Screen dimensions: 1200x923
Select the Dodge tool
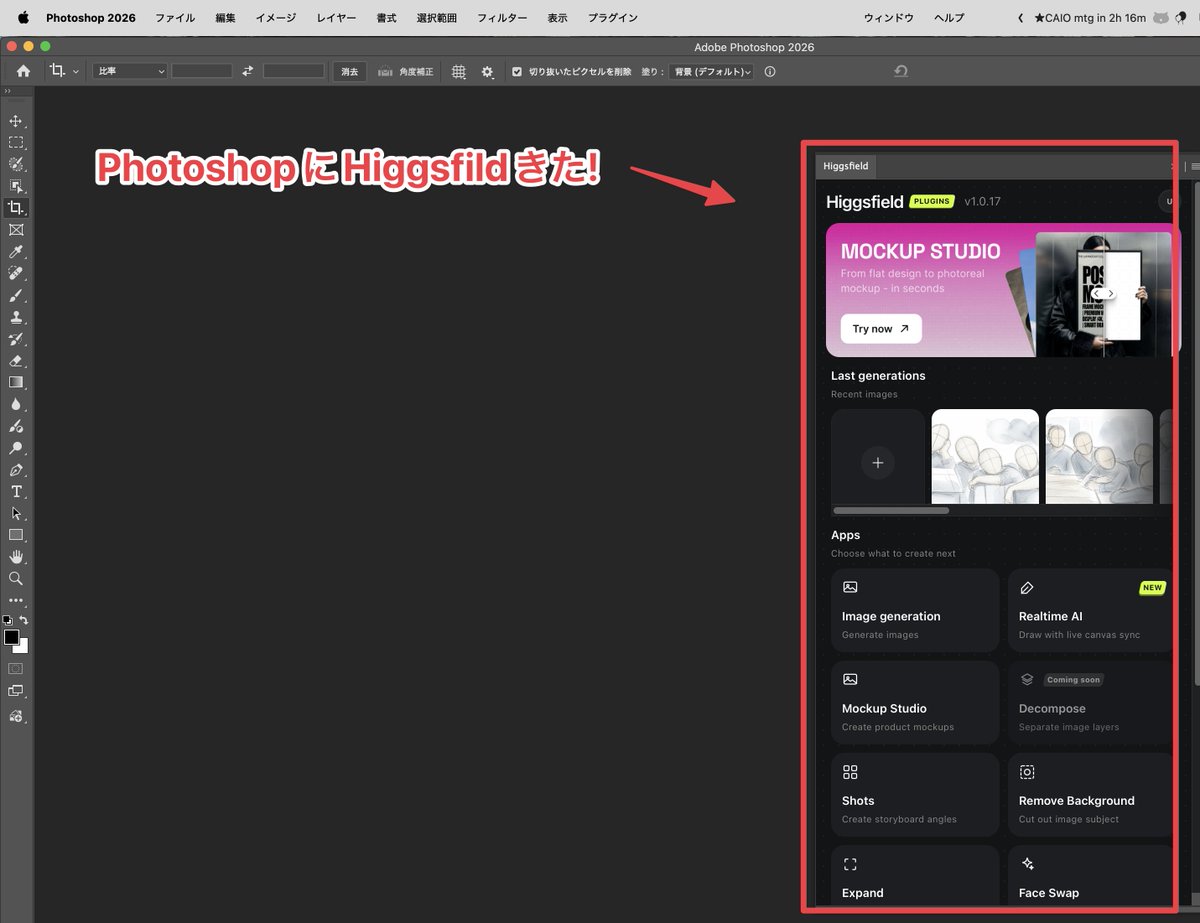tap(16, 448)
